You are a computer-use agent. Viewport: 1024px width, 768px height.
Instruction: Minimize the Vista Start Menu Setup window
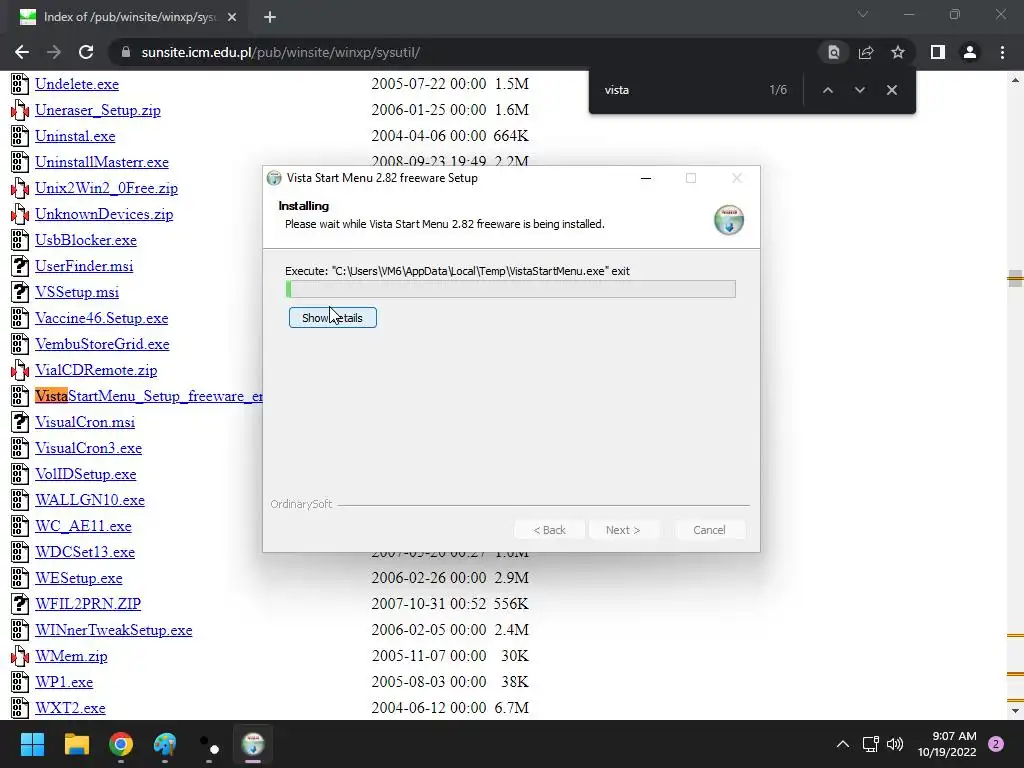pyautogui.click(x=646, y=178)
